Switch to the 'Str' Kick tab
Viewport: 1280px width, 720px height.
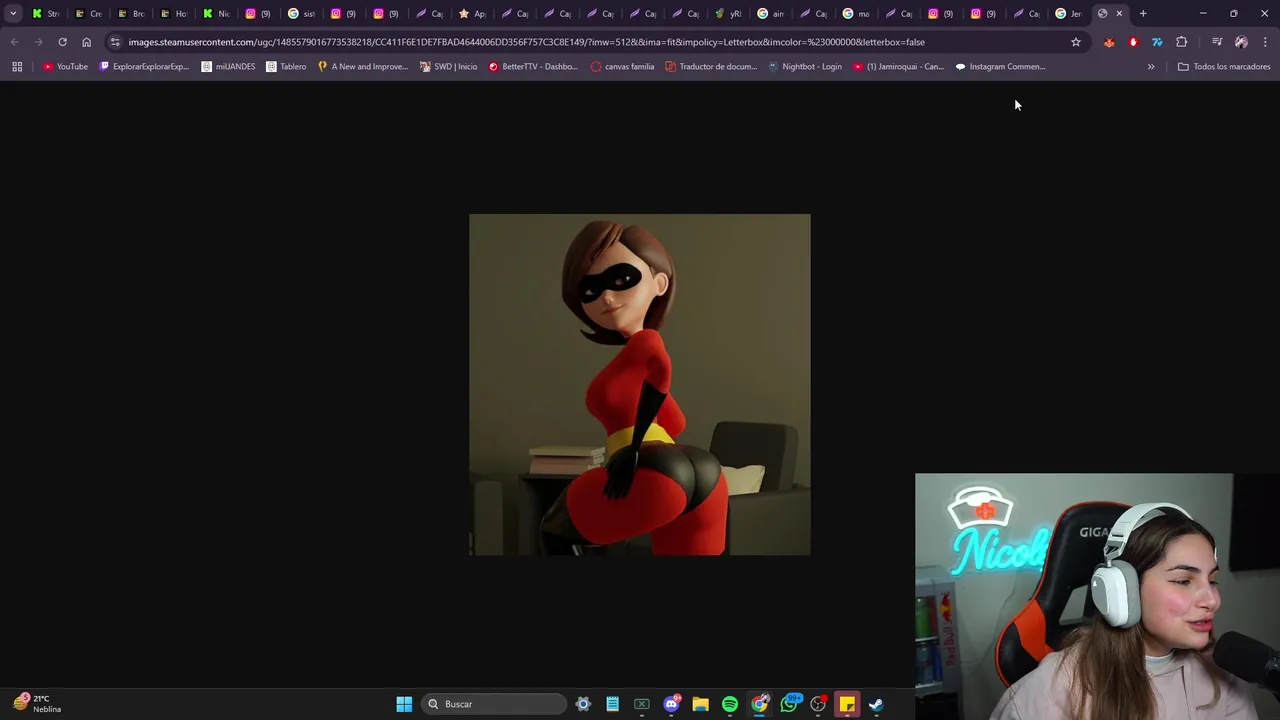pos(46,13)
